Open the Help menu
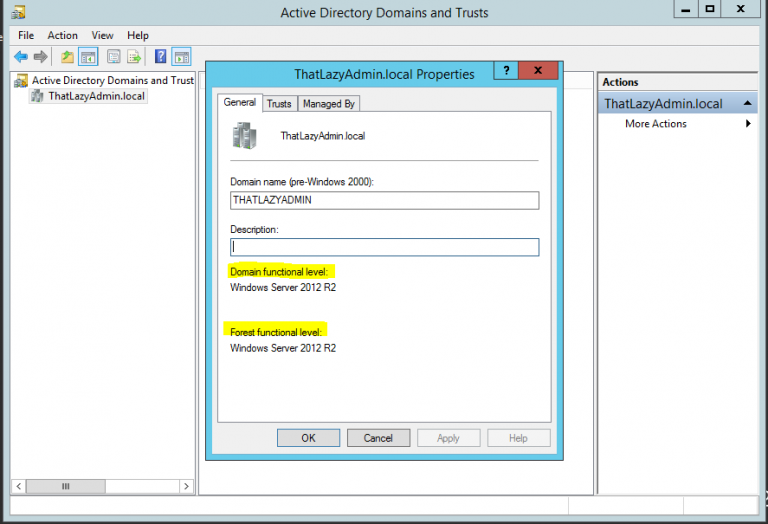This screenshot has height=524, width=768. click(x=138, y=35)
